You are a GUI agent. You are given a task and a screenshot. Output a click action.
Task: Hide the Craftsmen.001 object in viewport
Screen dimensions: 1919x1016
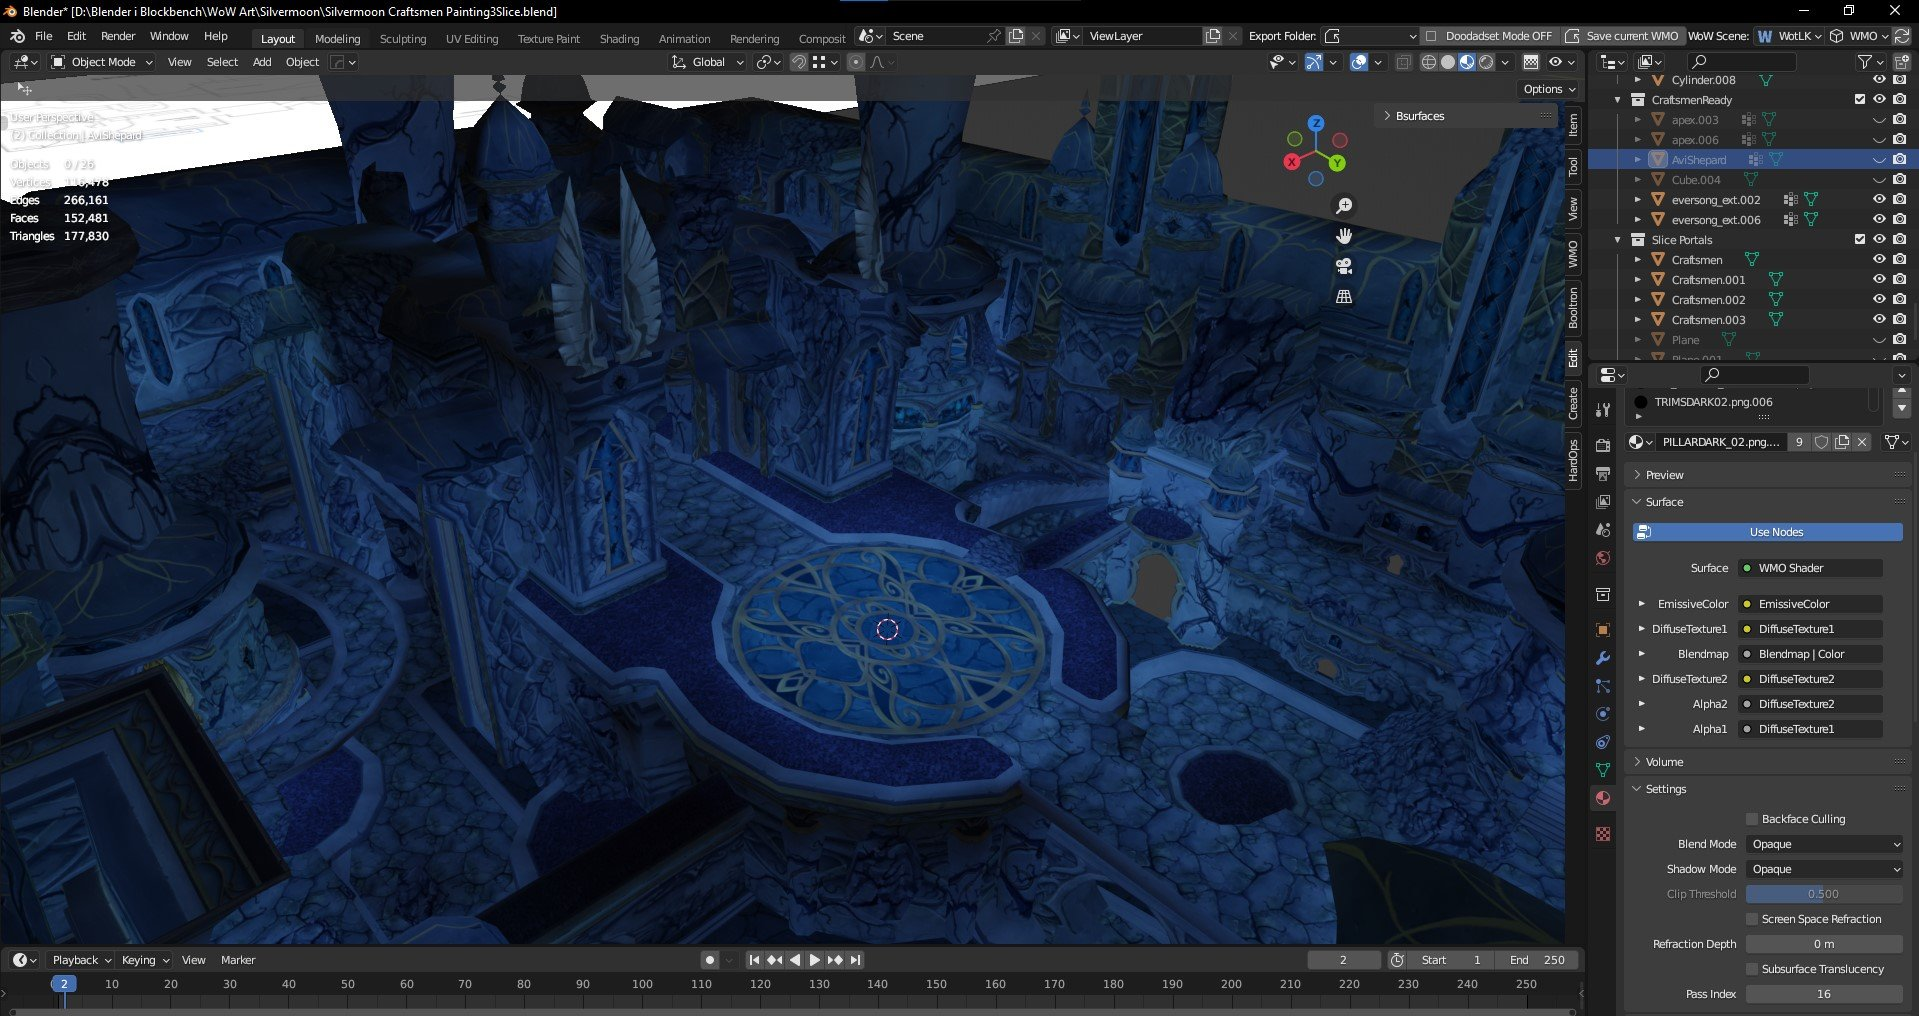pos(1879,280)
